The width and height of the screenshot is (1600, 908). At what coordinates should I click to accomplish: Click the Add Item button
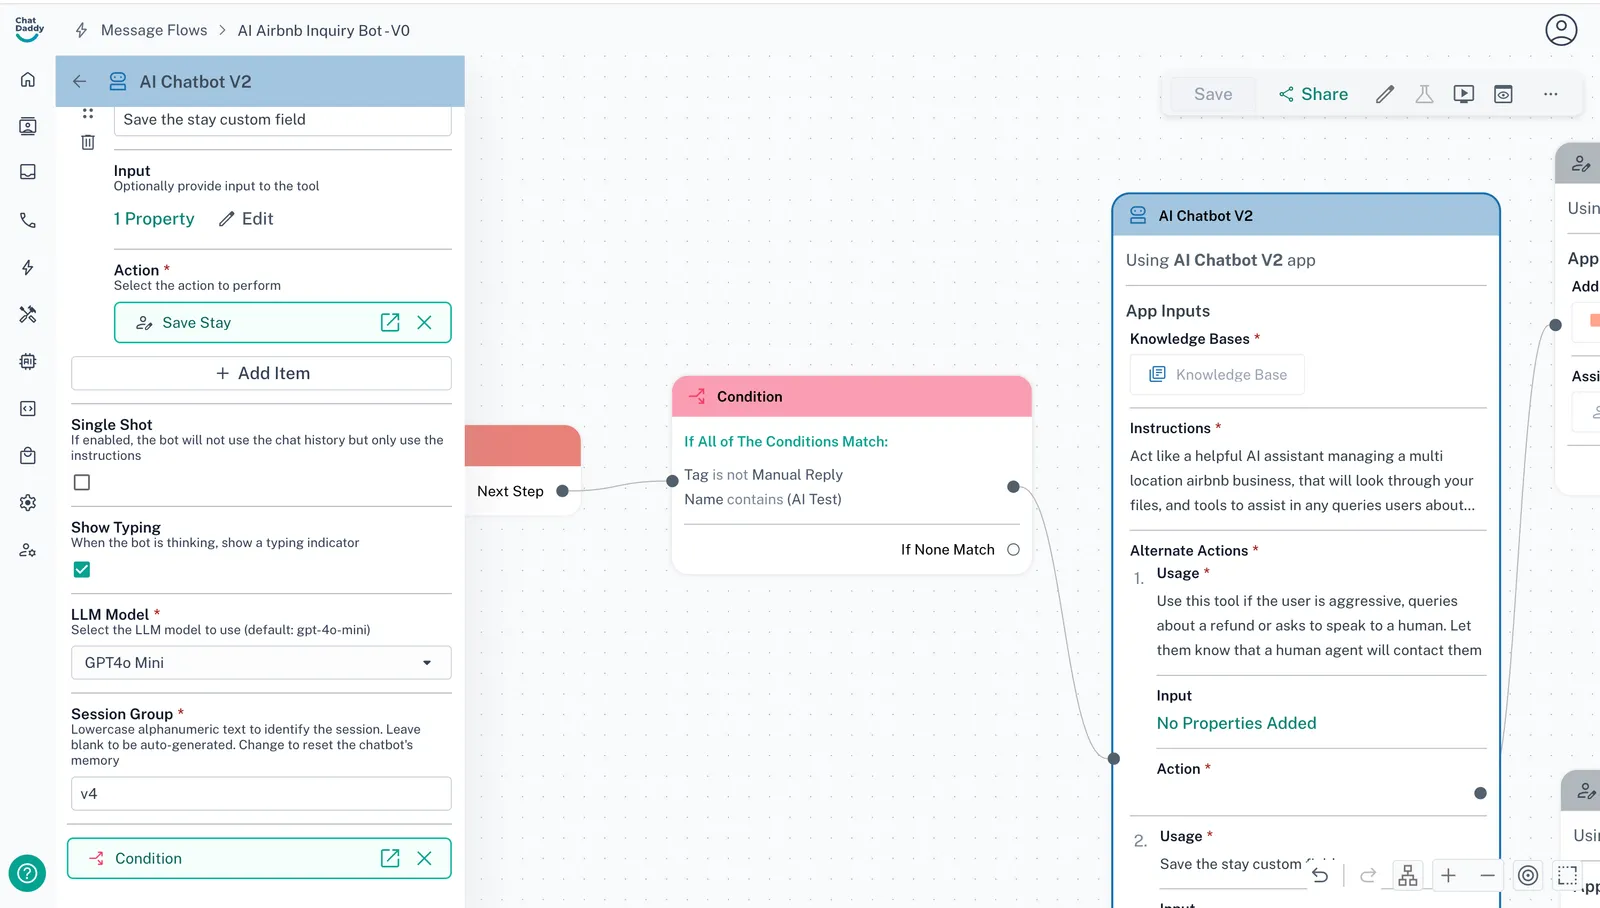(x=261, y=373)
